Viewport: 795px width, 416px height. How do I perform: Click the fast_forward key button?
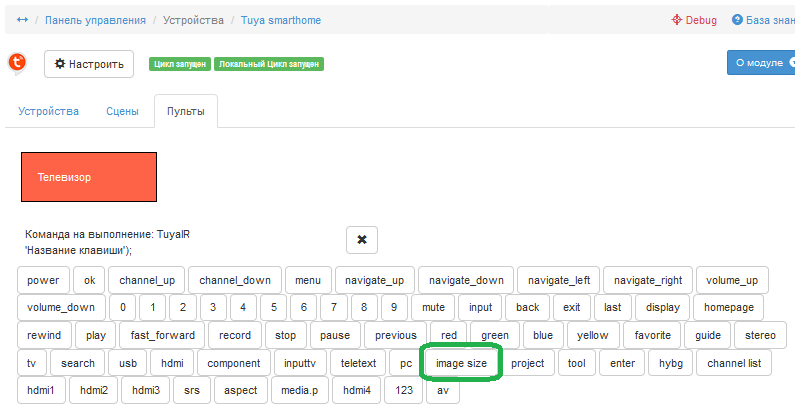click(162, 335)
